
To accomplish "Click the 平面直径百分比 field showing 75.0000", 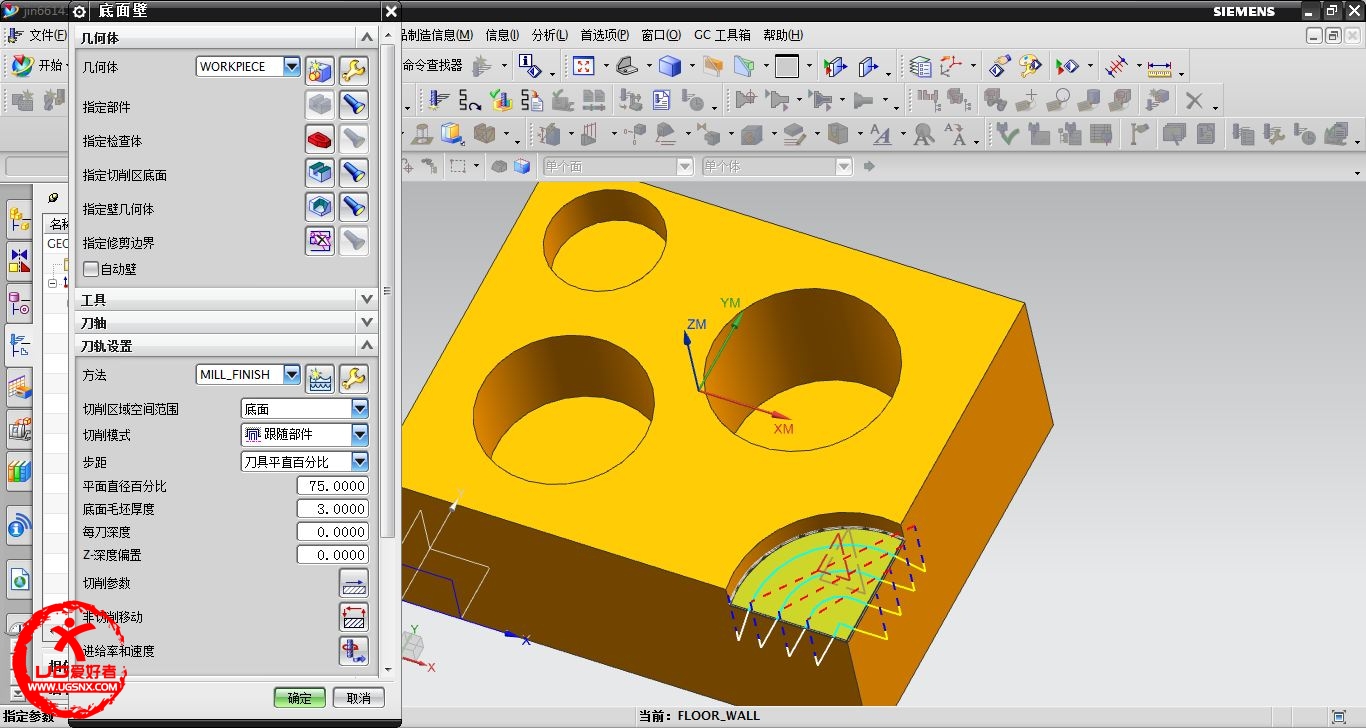I will 333,486.
